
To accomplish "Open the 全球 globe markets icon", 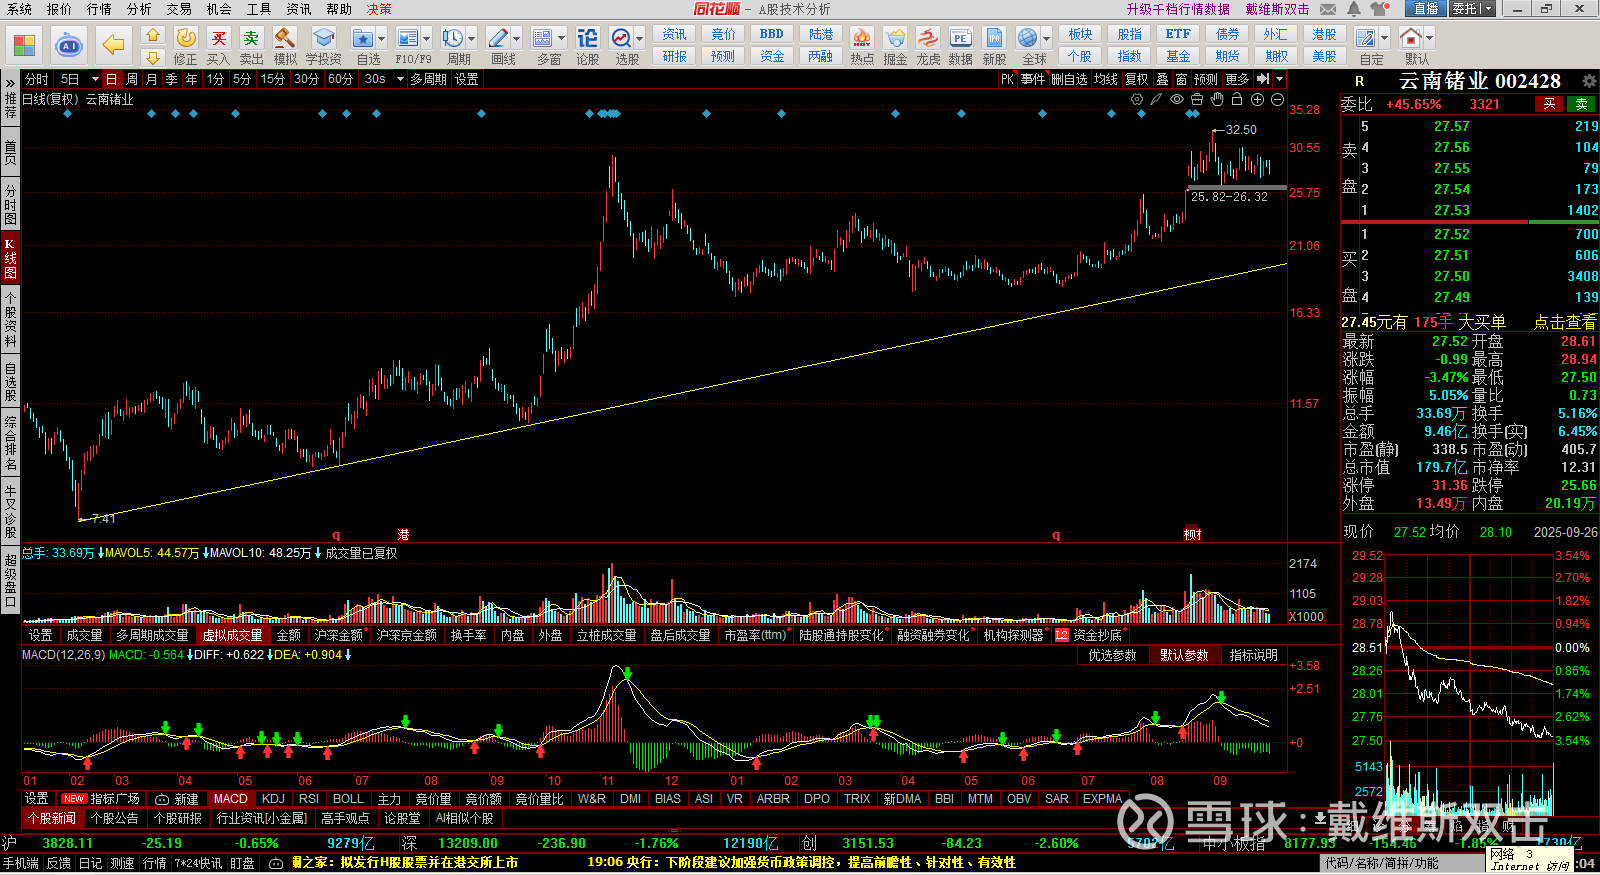I will tap(1027, 38).
